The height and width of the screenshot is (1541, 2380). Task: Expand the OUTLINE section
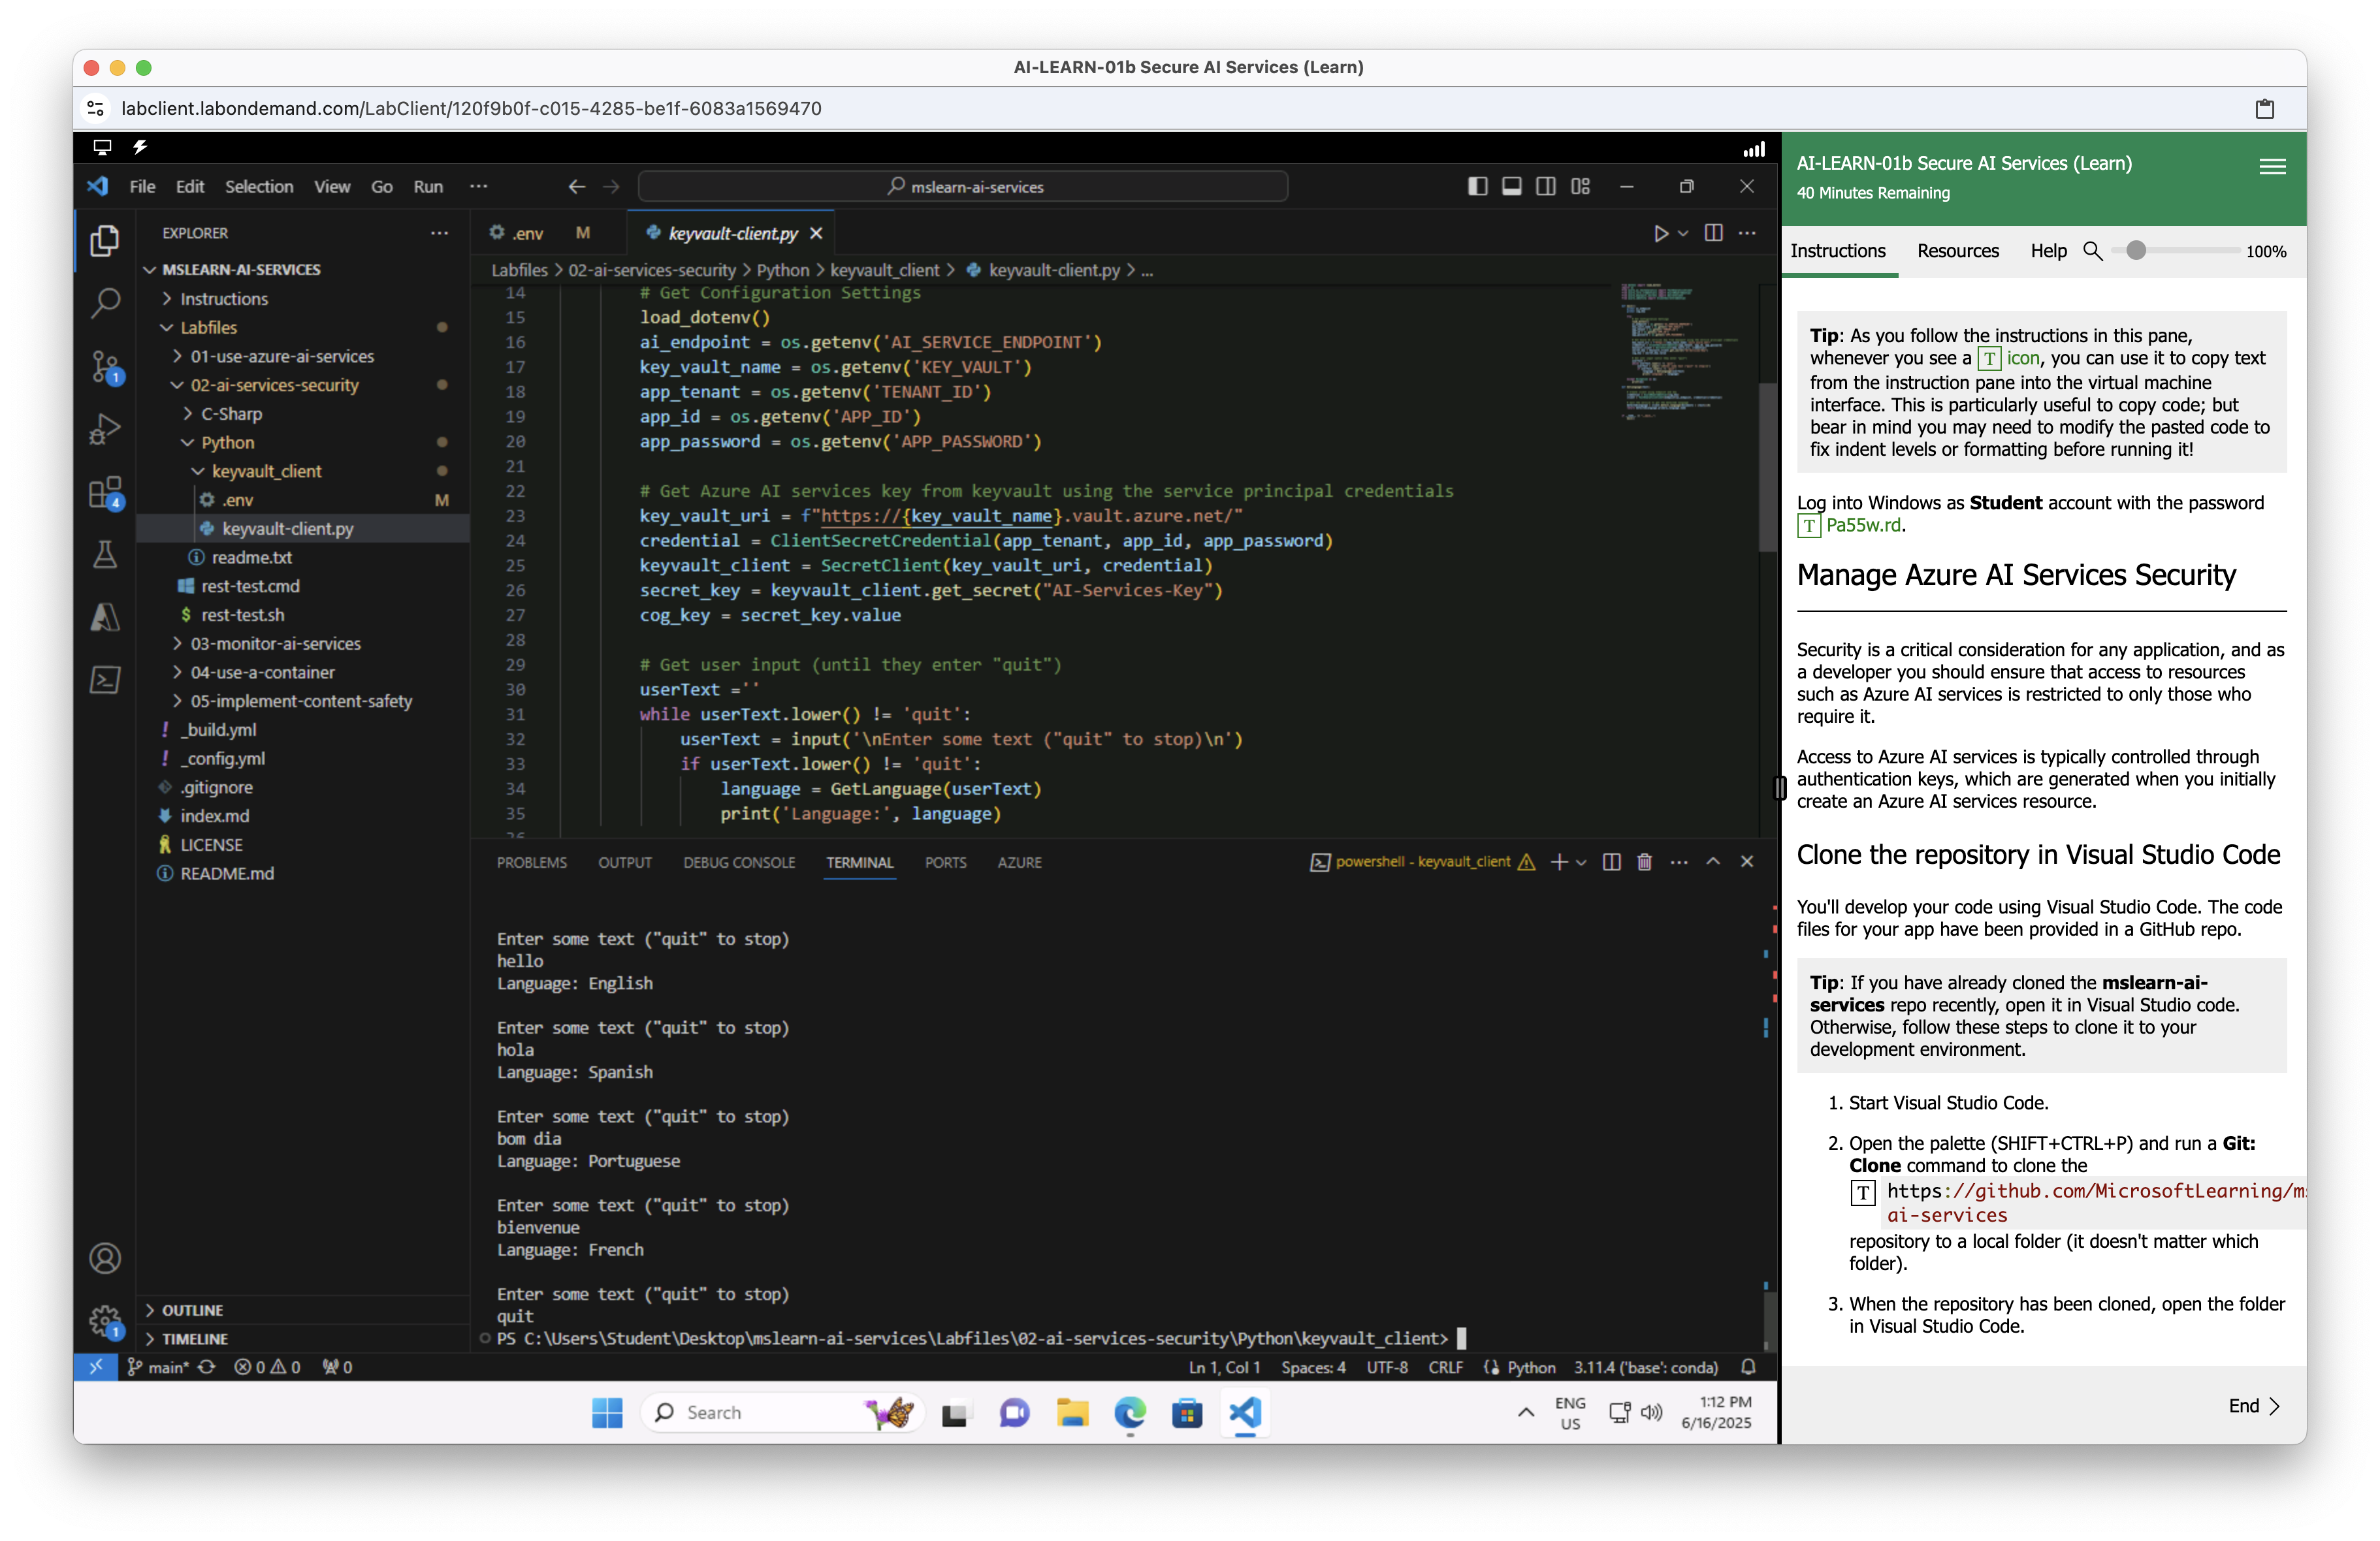(192, 1310)
